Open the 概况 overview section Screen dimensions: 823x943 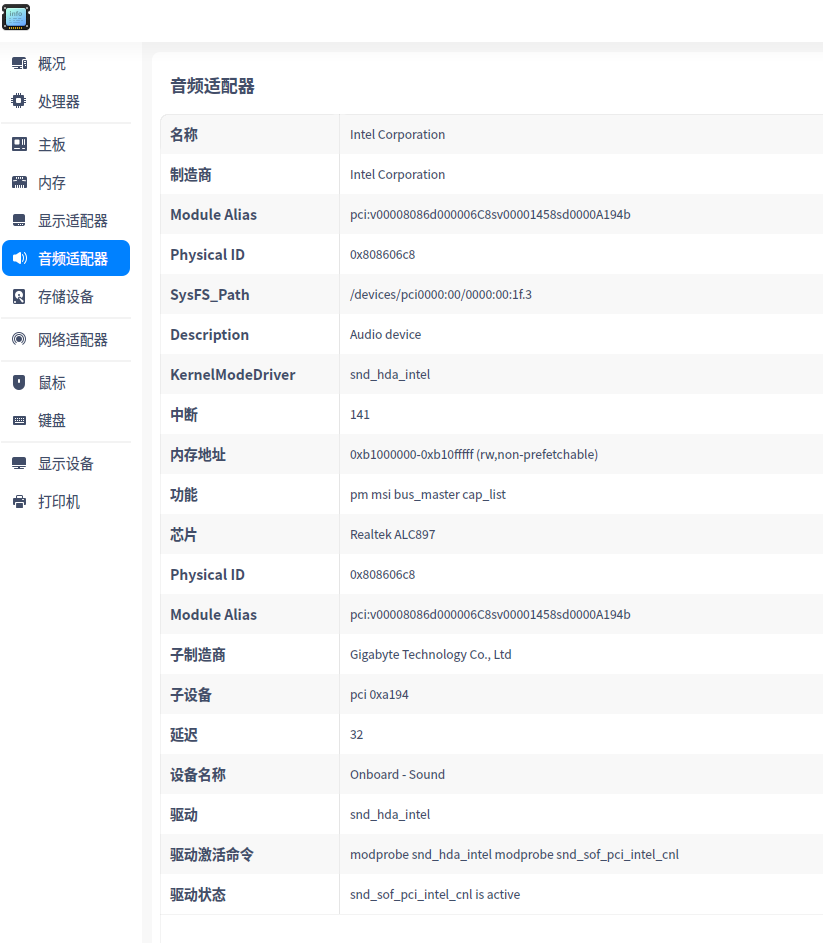[66, 63]
